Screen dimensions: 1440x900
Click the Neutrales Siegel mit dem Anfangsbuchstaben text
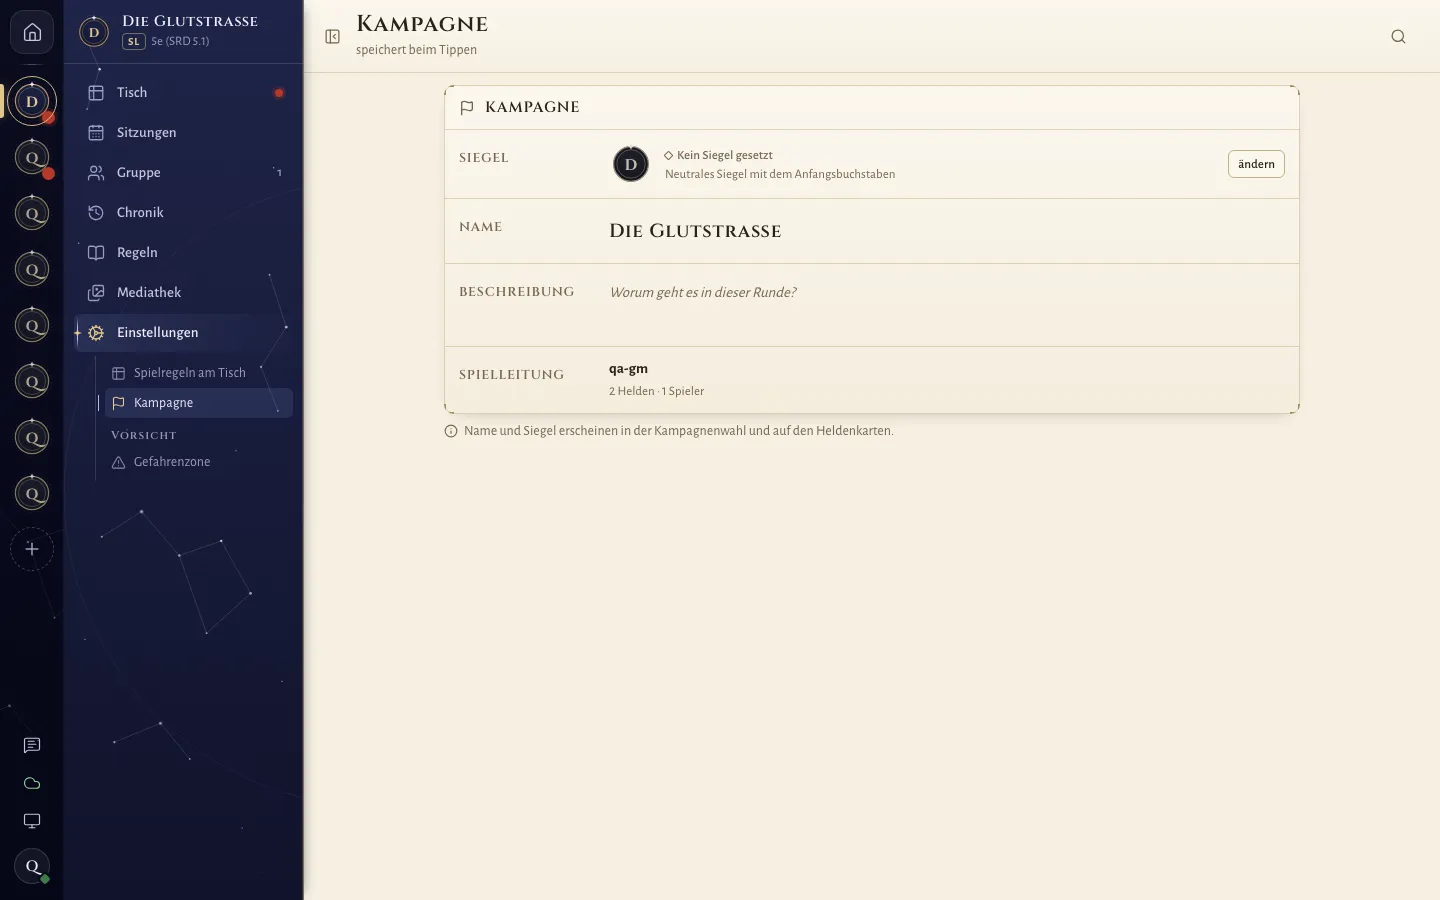[780, 174]
